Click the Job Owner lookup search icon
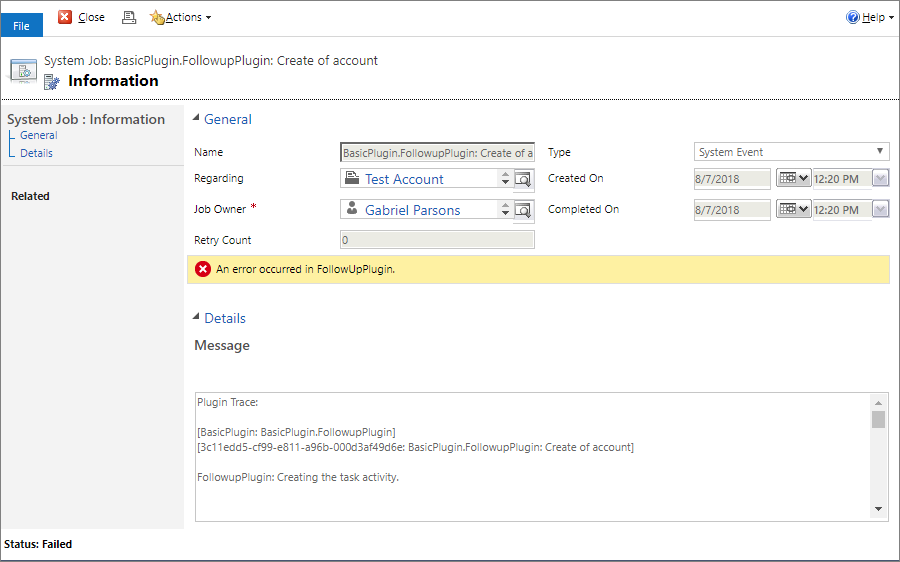Screen dimensions: 900x562 [524, 210]
